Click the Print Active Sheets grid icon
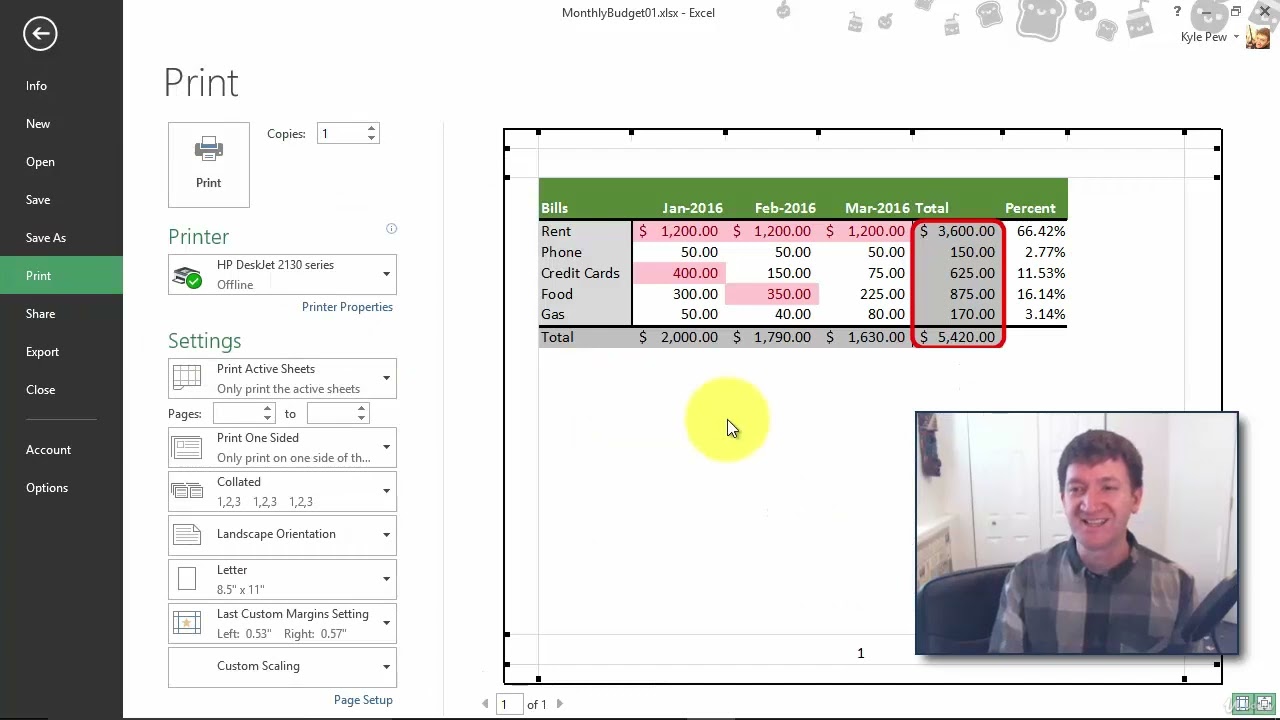The image size is (1280, 720). [x=187, y=378]
